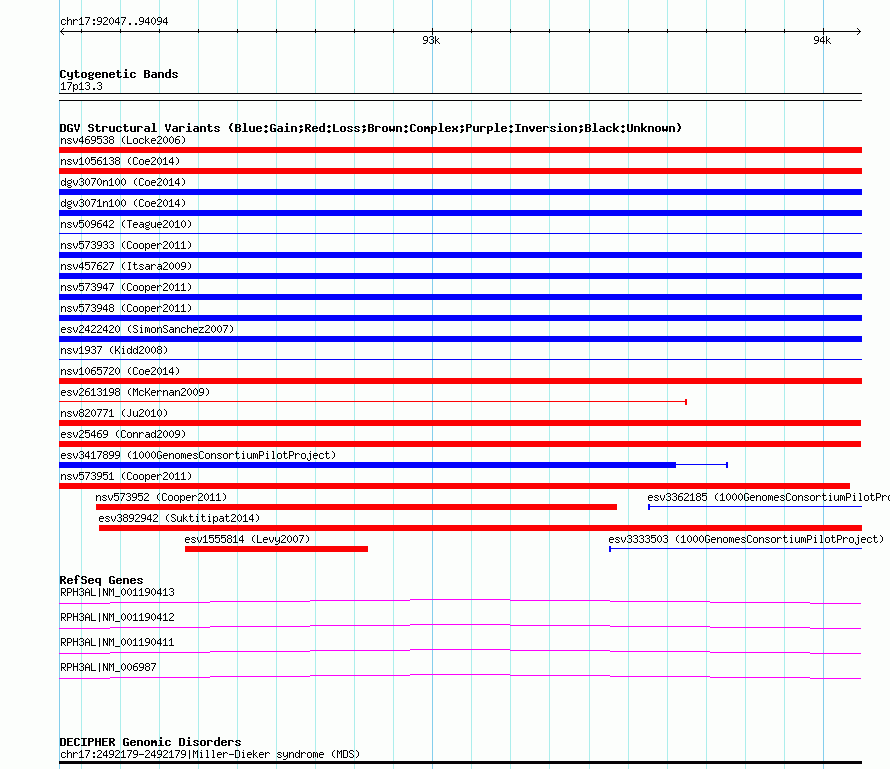Image resolution: width=890 pixels, height=769 pixels.
Task: Open RPH3AL|NM_001190411 gene label
Action: pyautogui.click(x=117, y=642)
